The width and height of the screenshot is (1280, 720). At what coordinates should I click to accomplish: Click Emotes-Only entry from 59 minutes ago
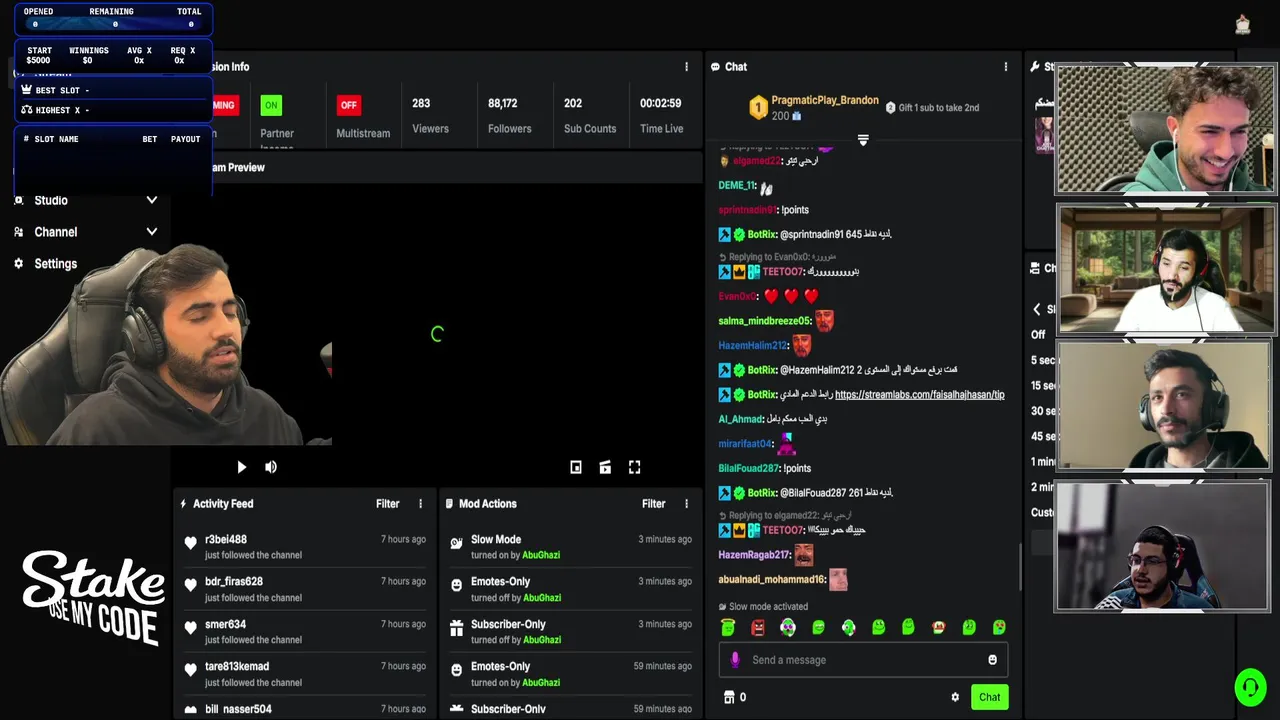click(571, 674)
